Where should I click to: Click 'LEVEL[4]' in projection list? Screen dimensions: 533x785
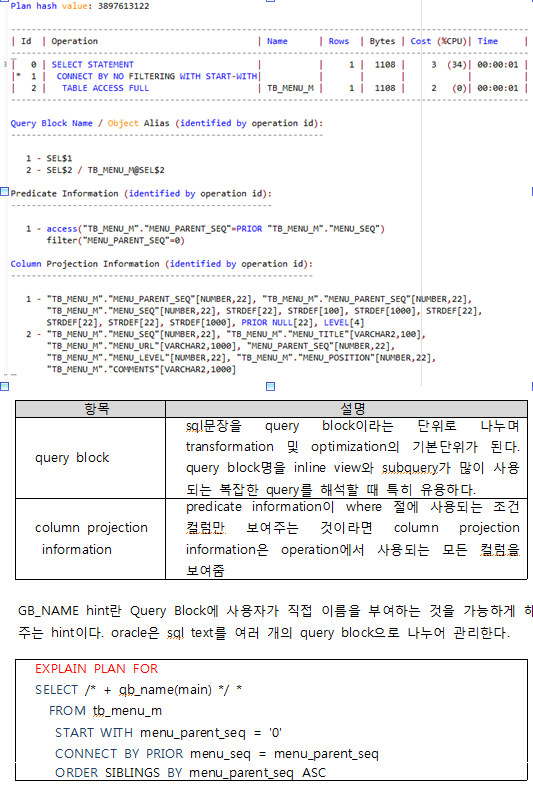344,322
